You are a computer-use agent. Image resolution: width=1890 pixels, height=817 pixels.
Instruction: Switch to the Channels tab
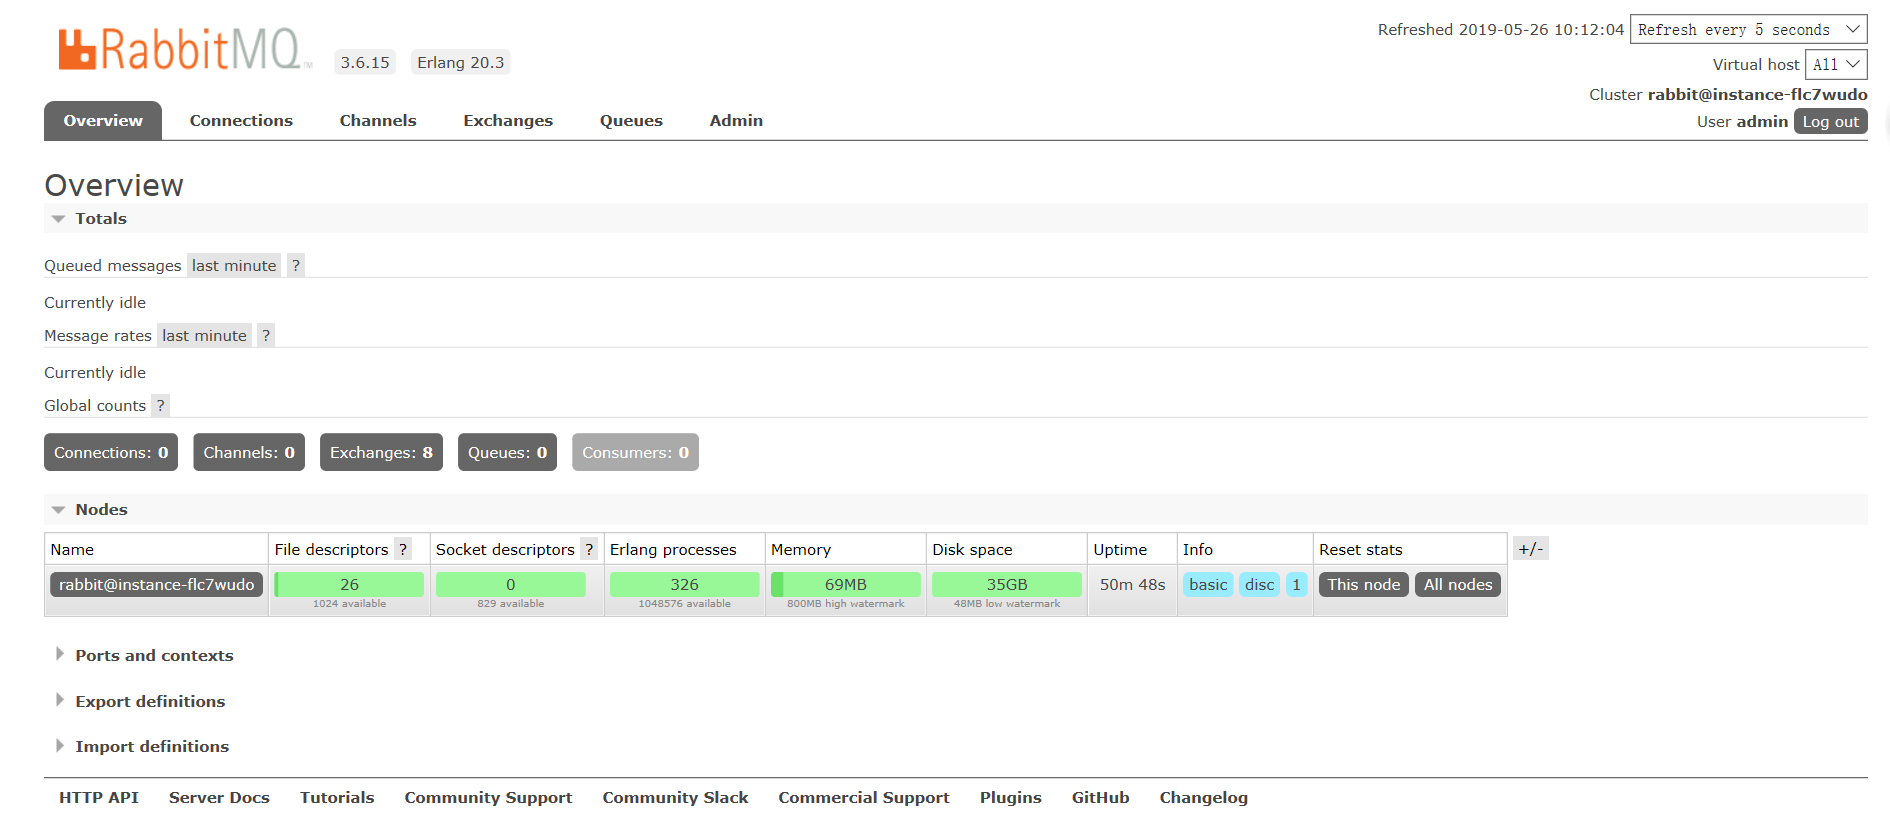(x=378, y=120)
